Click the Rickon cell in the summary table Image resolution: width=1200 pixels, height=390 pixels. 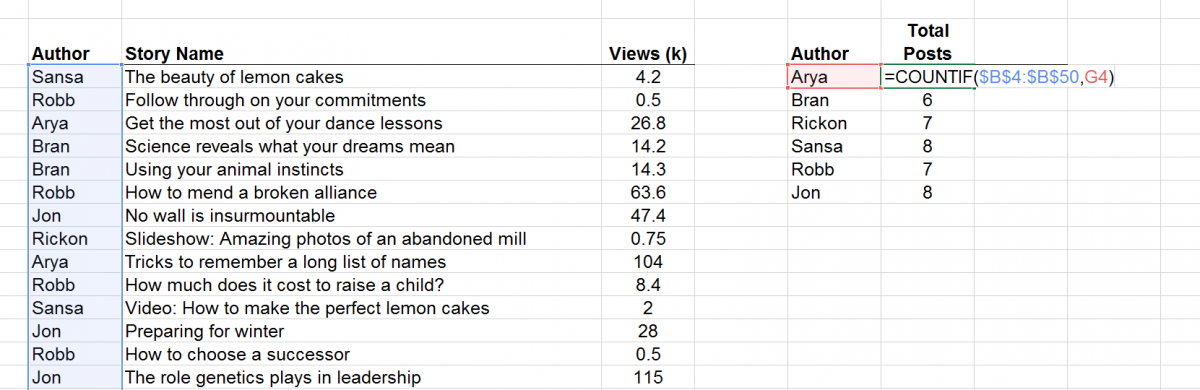coord(832,123)
